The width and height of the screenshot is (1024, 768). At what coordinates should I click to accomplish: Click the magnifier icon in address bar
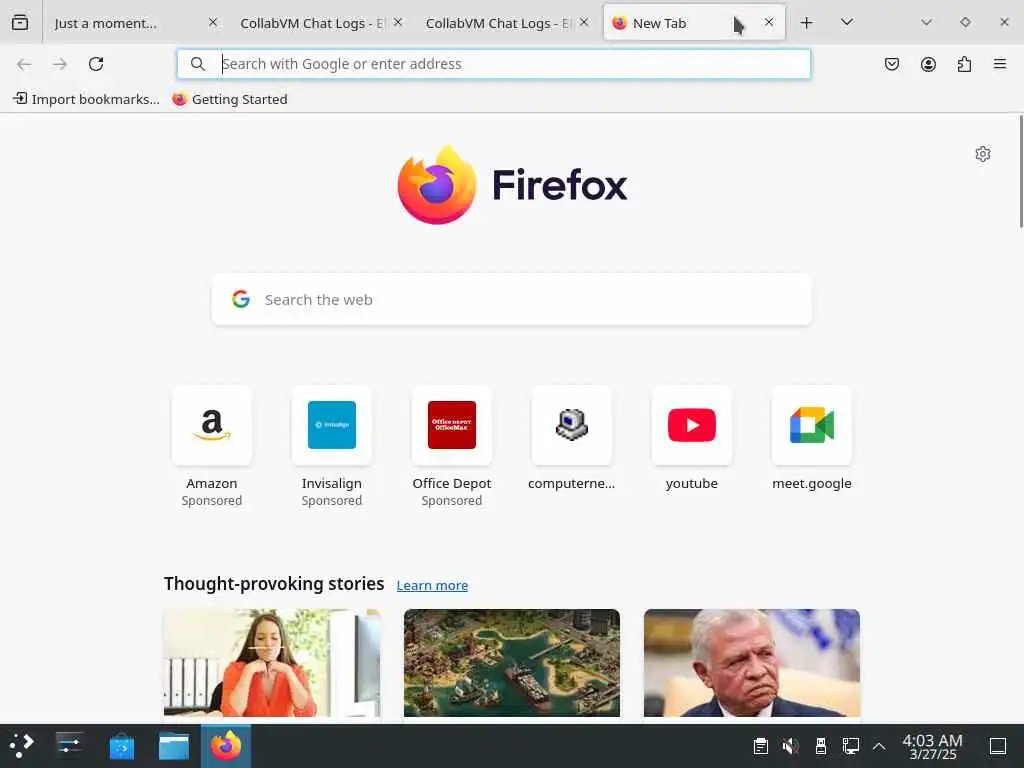[x=197, y=64]
